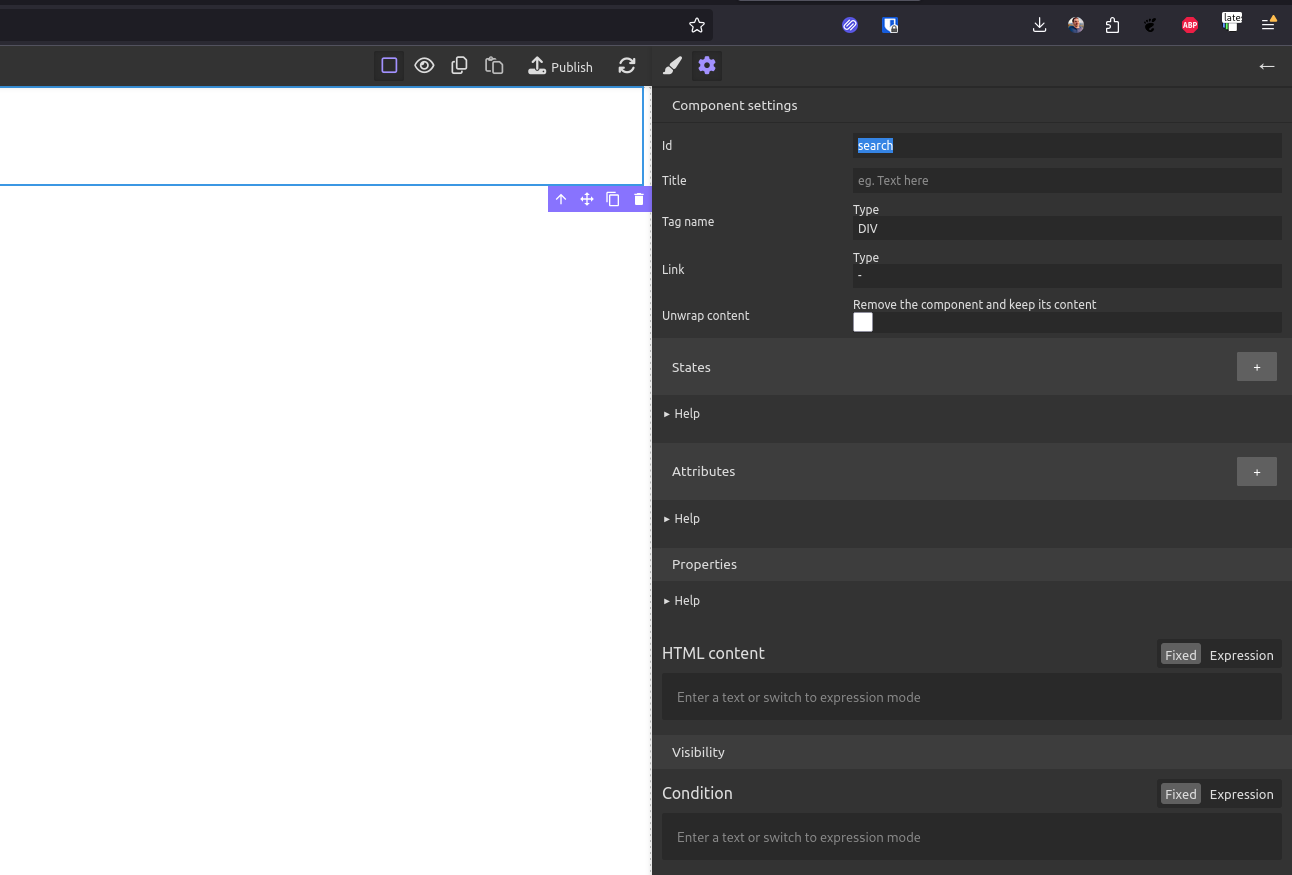Select parent component arrow icon

(x=561, y=199)
